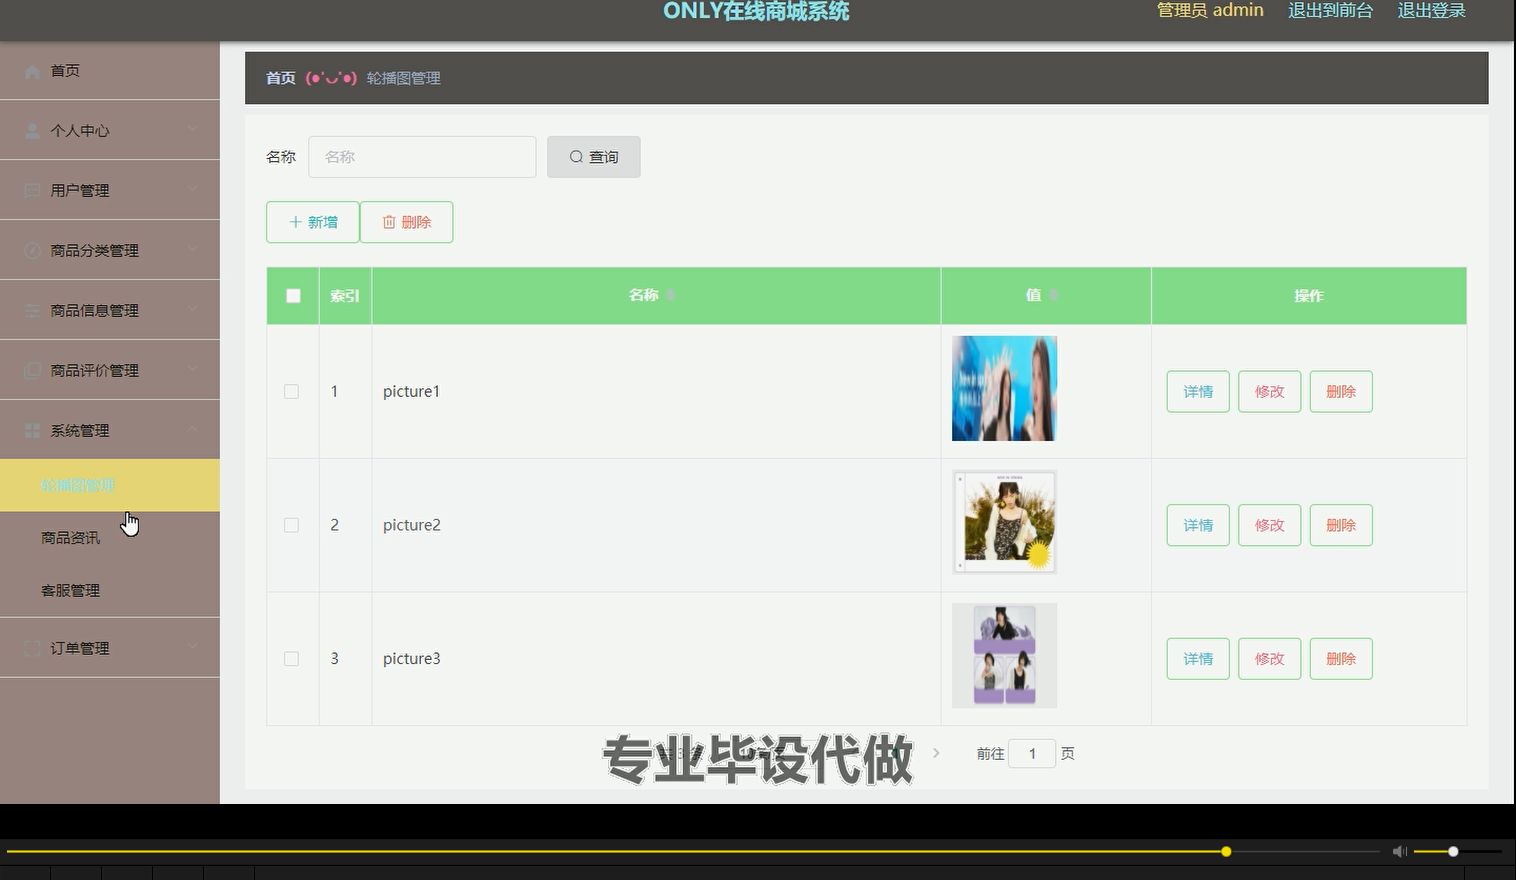The image size is (1516, 880).
Task: Go to next page arrow in pagination
Action: (x=936, y=753)
